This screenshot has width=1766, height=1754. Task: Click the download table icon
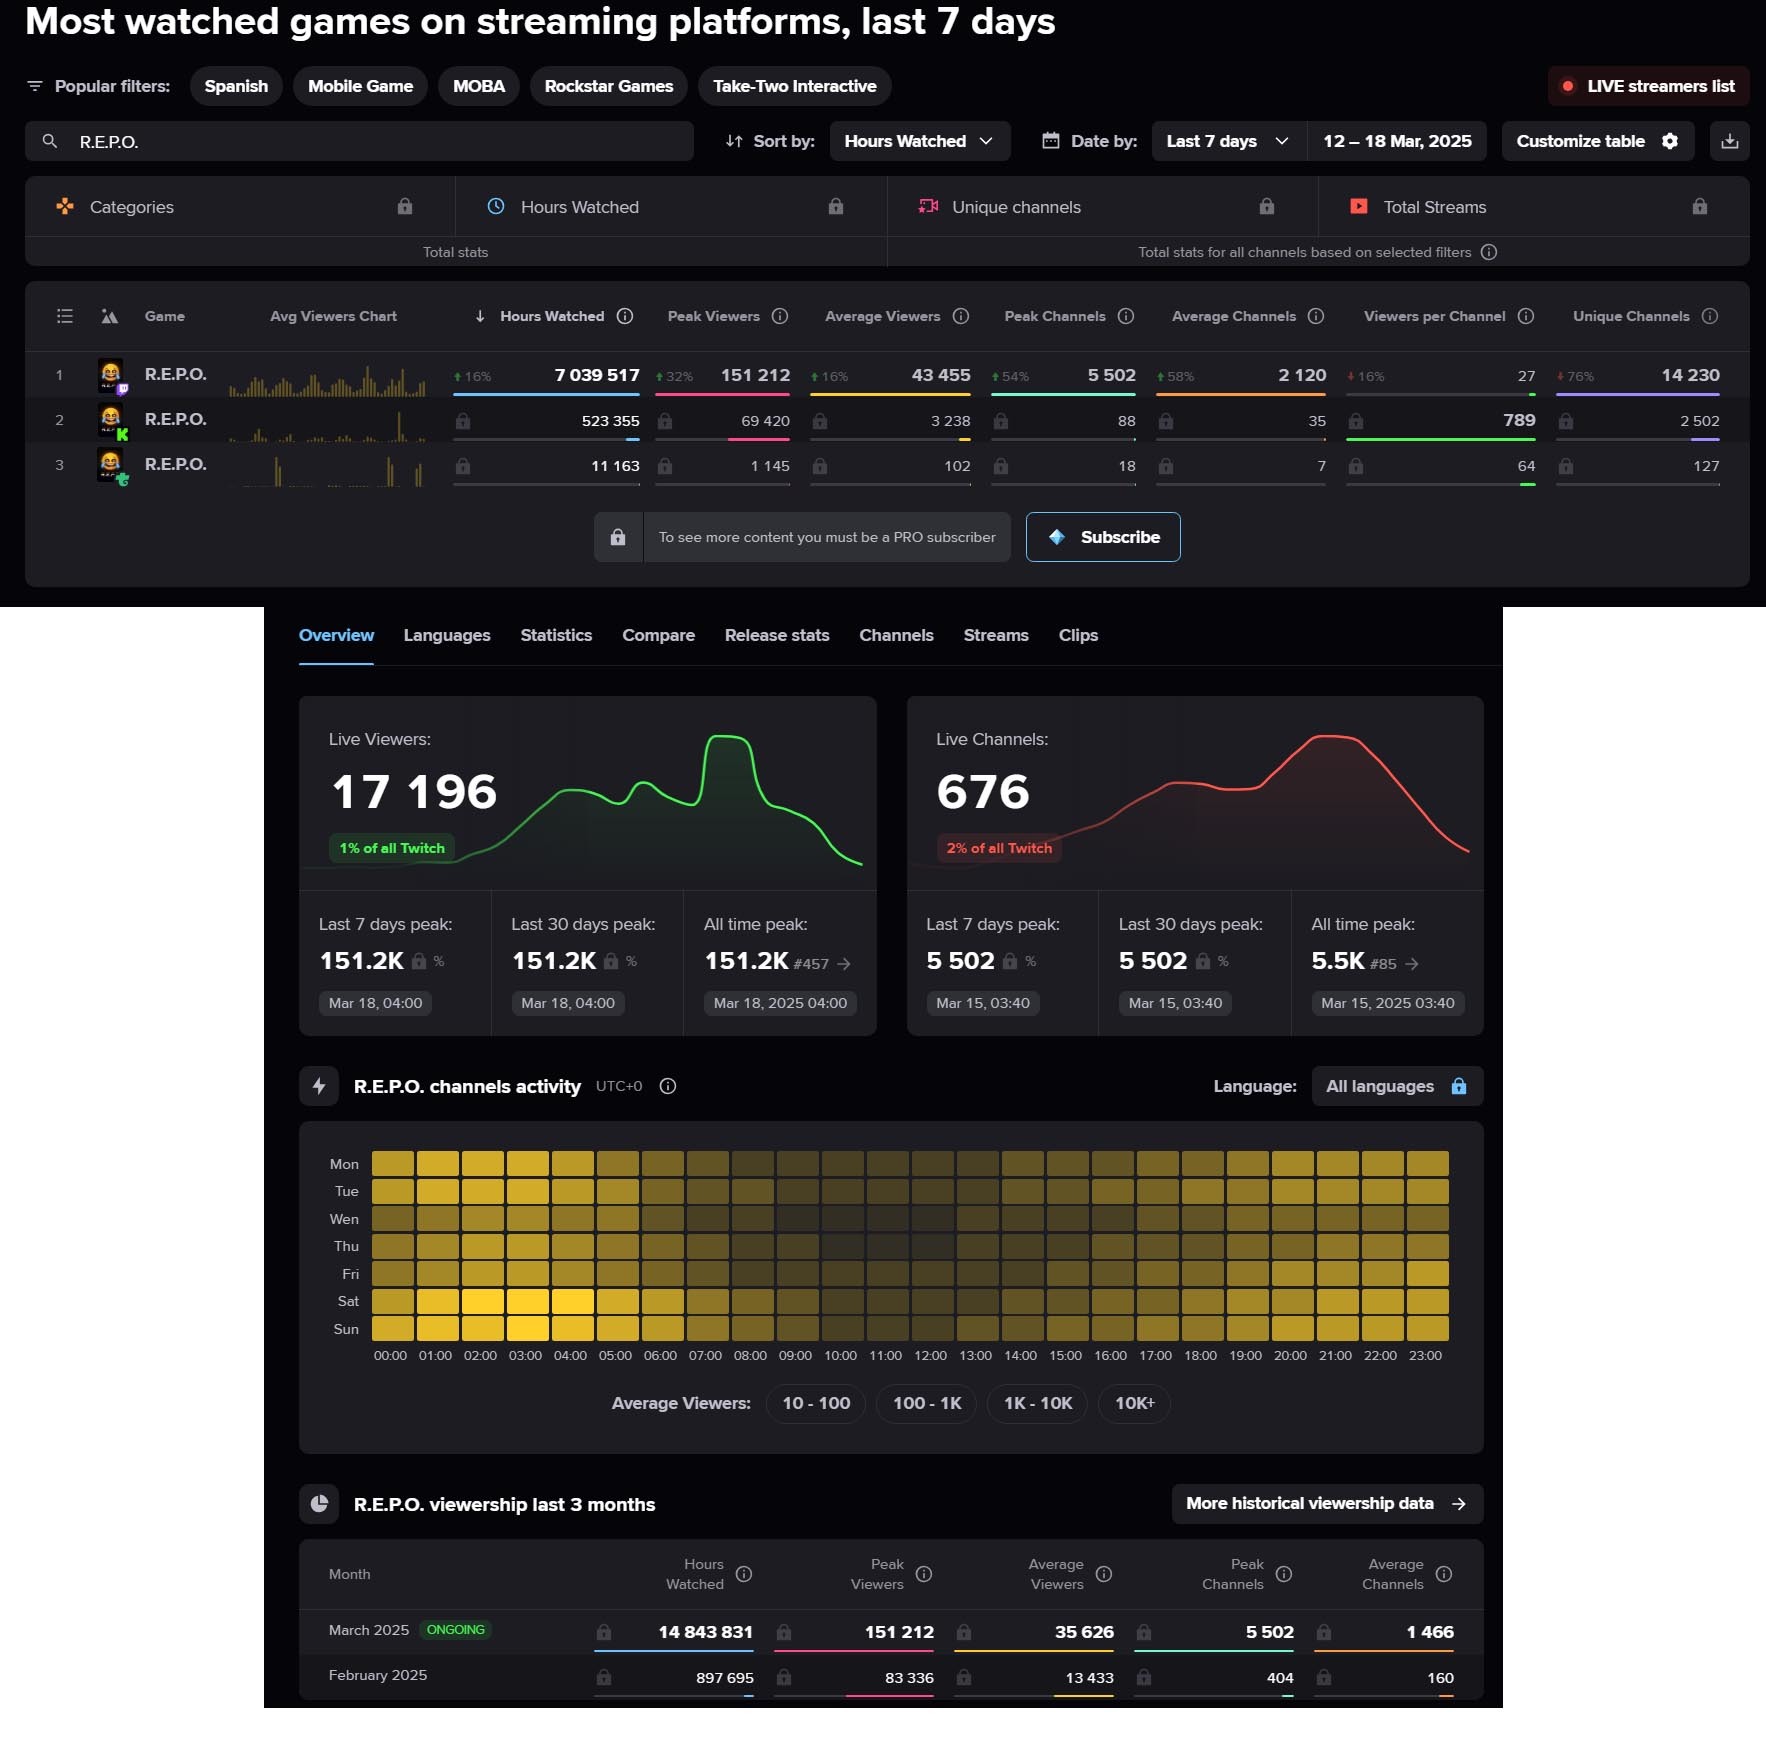(1729, 141)
